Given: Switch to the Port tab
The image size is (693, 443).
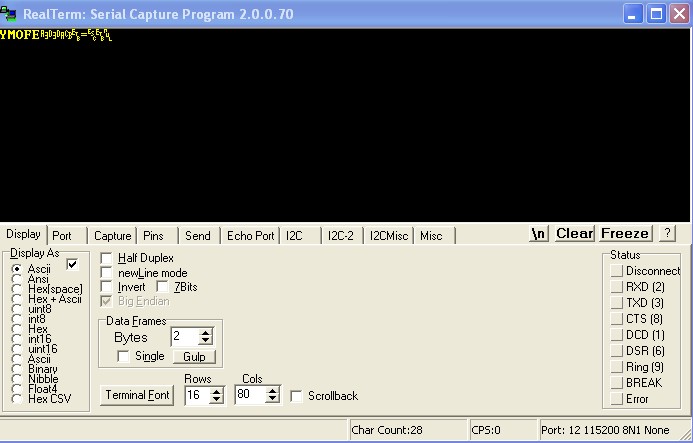Looking at the screenshot, I should tap(65, 236).
